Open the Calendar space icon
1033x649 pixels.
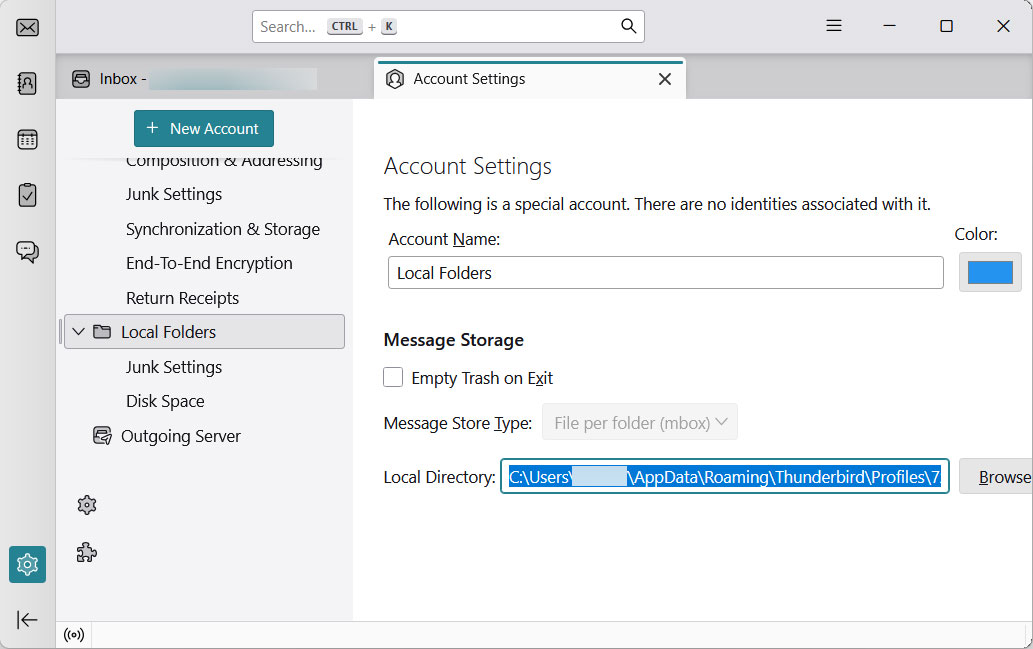(28, 140)
